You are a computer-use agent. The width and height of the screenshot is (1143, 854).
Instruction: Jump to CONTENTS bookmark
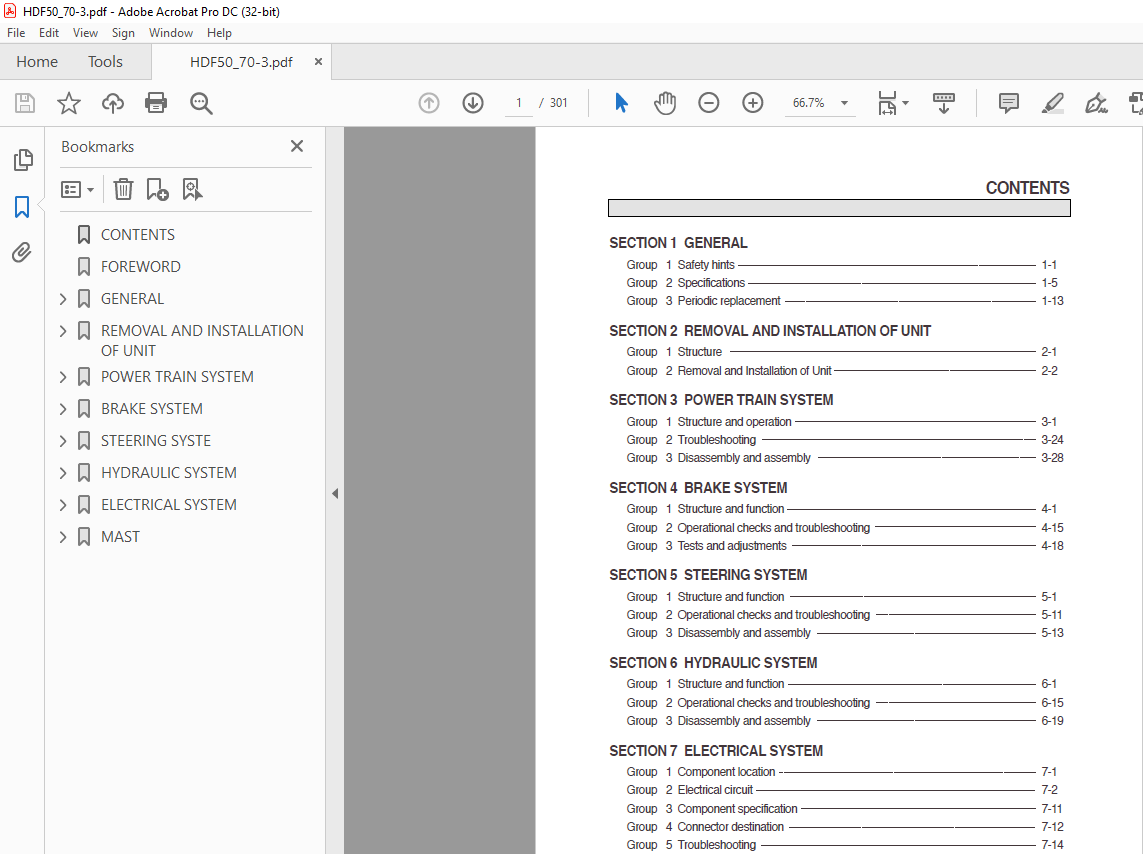pos(138,235)
